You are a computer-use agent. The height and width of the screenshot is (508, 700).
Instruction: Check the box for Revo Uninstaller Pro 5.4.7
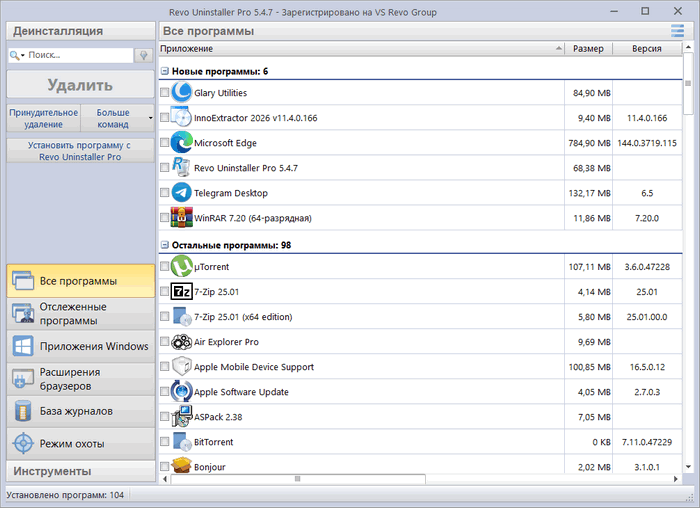[x=165, y=168]
